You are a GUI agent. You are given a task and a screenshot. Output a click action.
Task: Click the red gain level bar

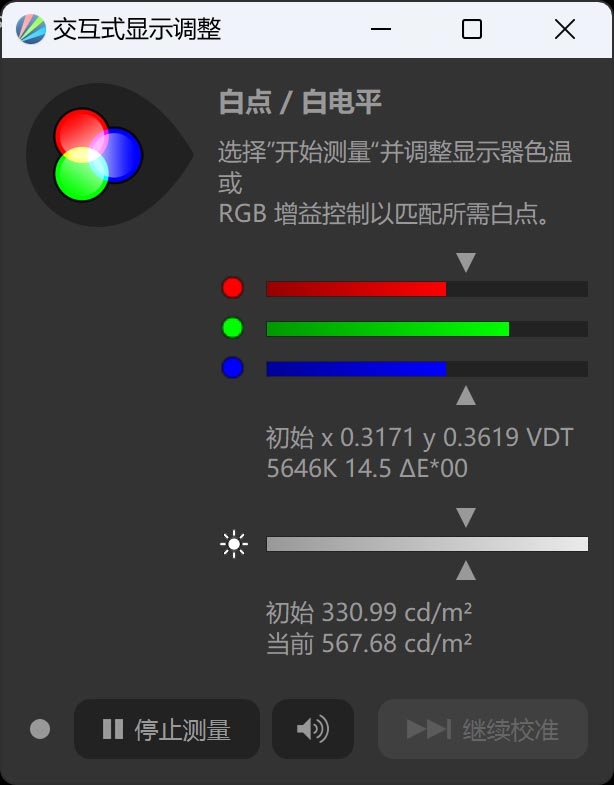pyautogui.click(x=427, y=289)
